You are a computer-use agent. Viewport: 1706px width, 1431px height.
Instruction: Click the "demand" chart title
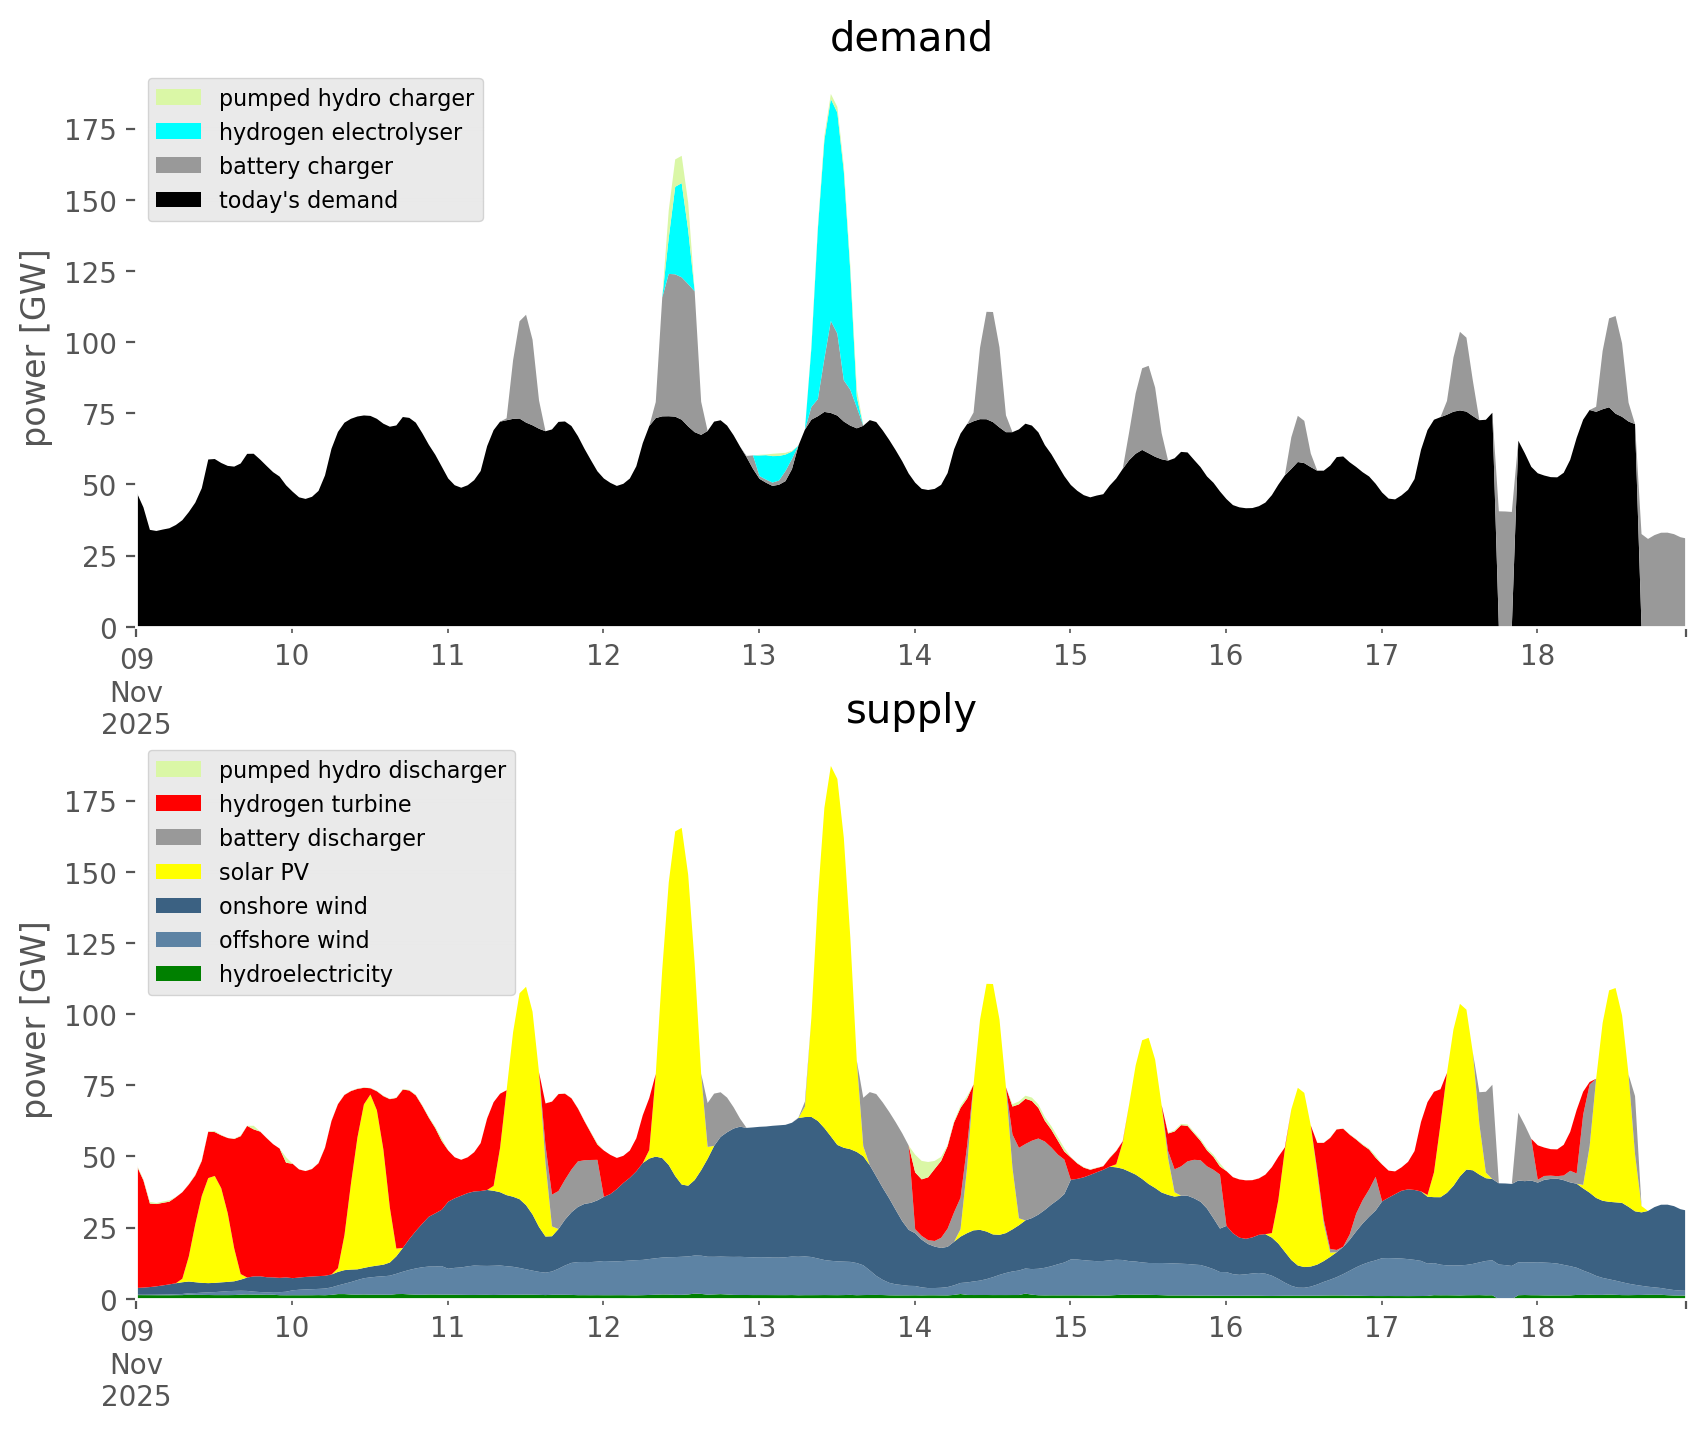pos(910,38)
